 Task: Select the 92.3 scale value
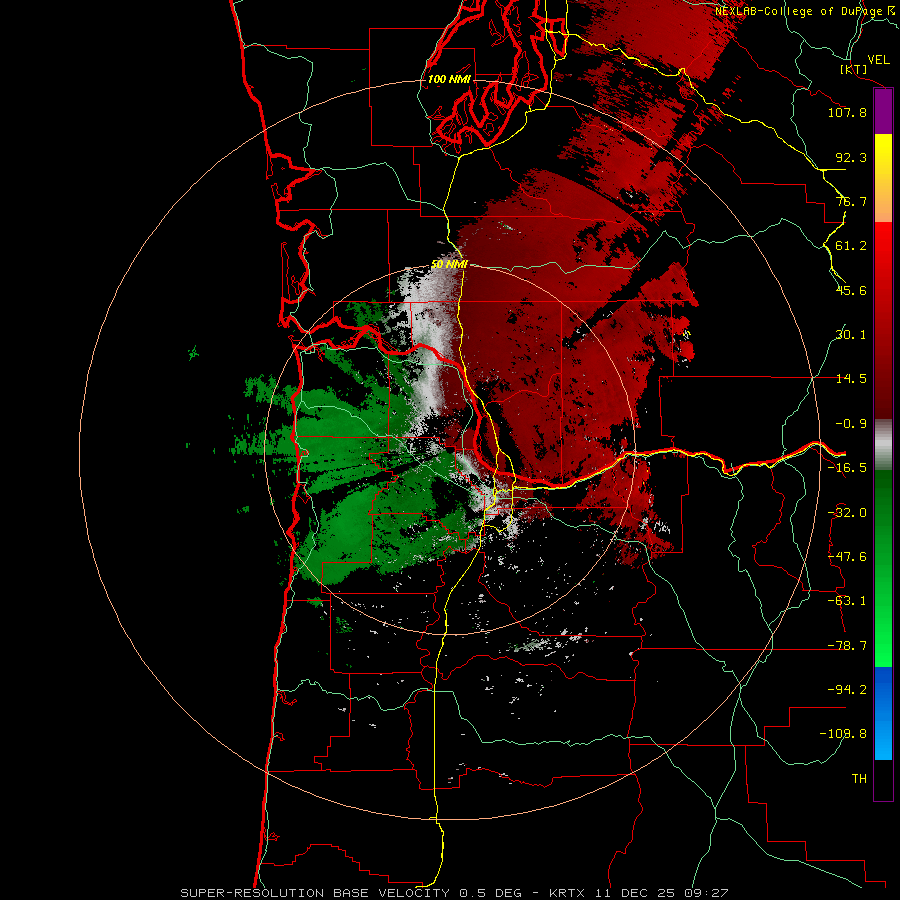(x=851, y=157)
